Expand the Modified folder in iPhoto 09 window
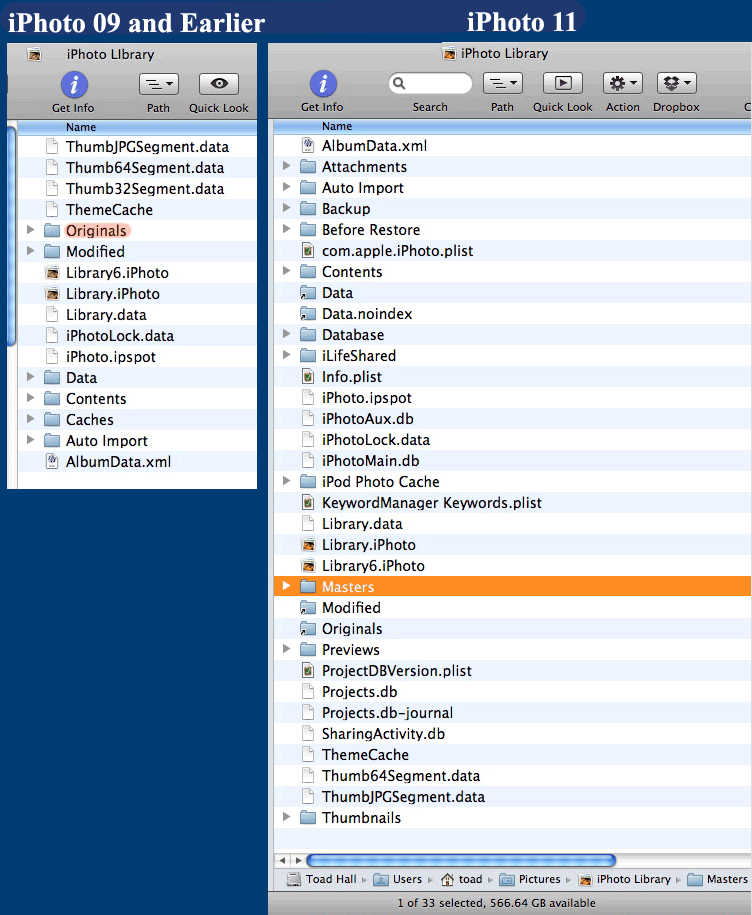 (x=30, y=251)
